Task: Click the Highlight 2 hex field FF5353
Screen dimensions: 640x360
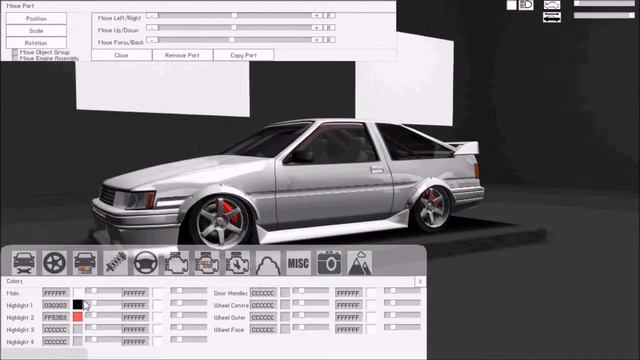Action: pos(56,317)
